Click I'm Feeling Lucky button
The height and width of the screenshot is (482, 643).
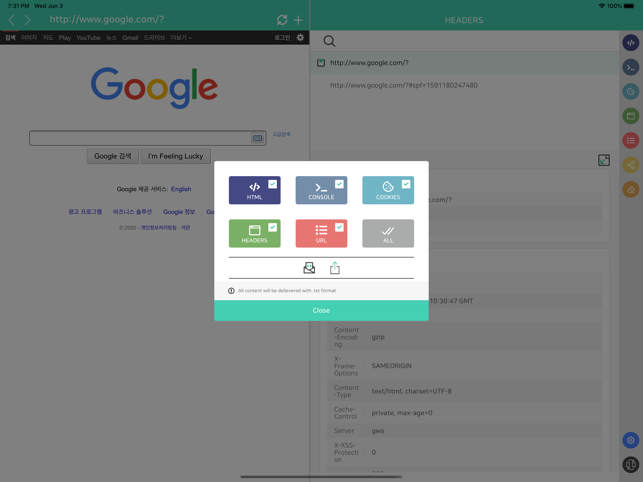[176, 156]
